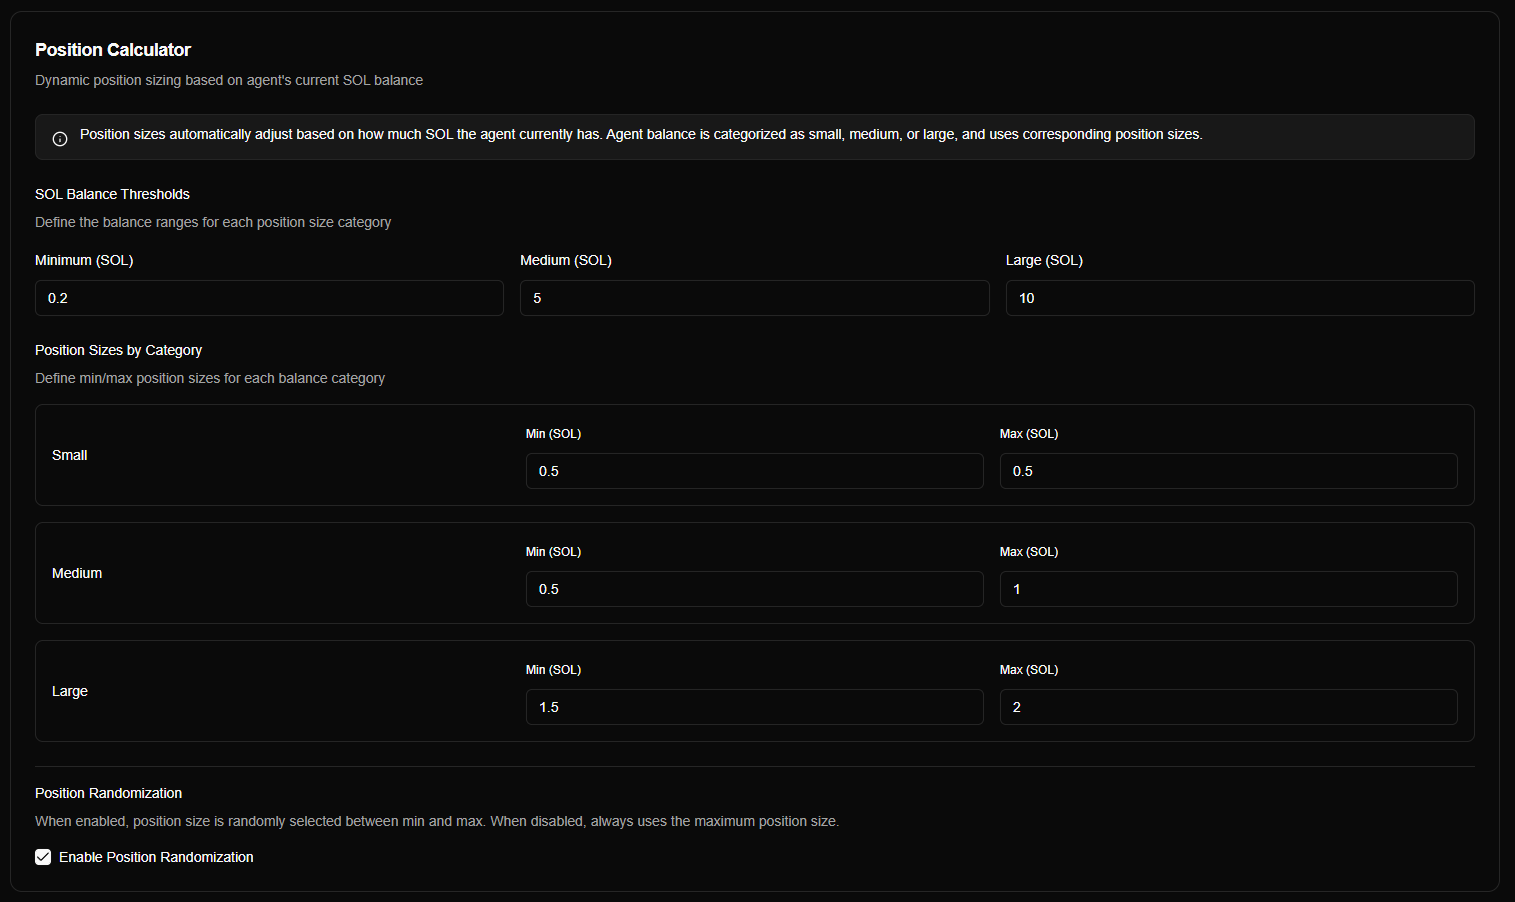Image resolution: width=1515 pixels, height=902 pixels.
Task: Toggle the Enable Position Randomization checkbox
Action: [x=43, y=857]
